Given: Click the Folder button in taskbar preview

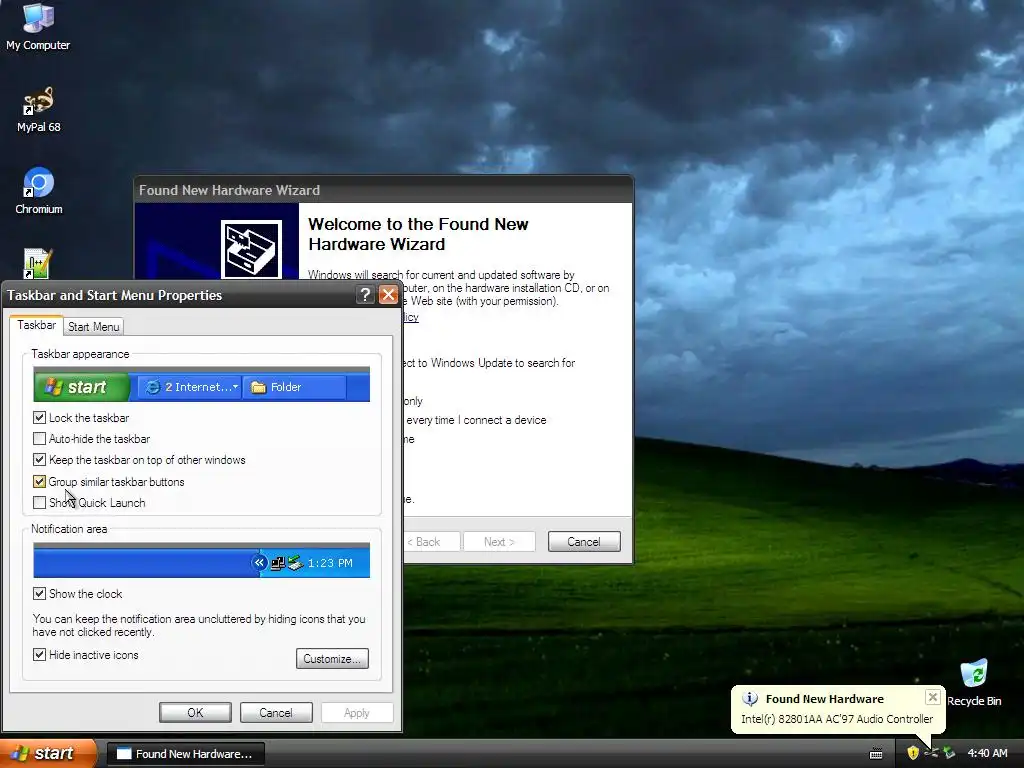Looking at the screenshot, I should (294, 387).
